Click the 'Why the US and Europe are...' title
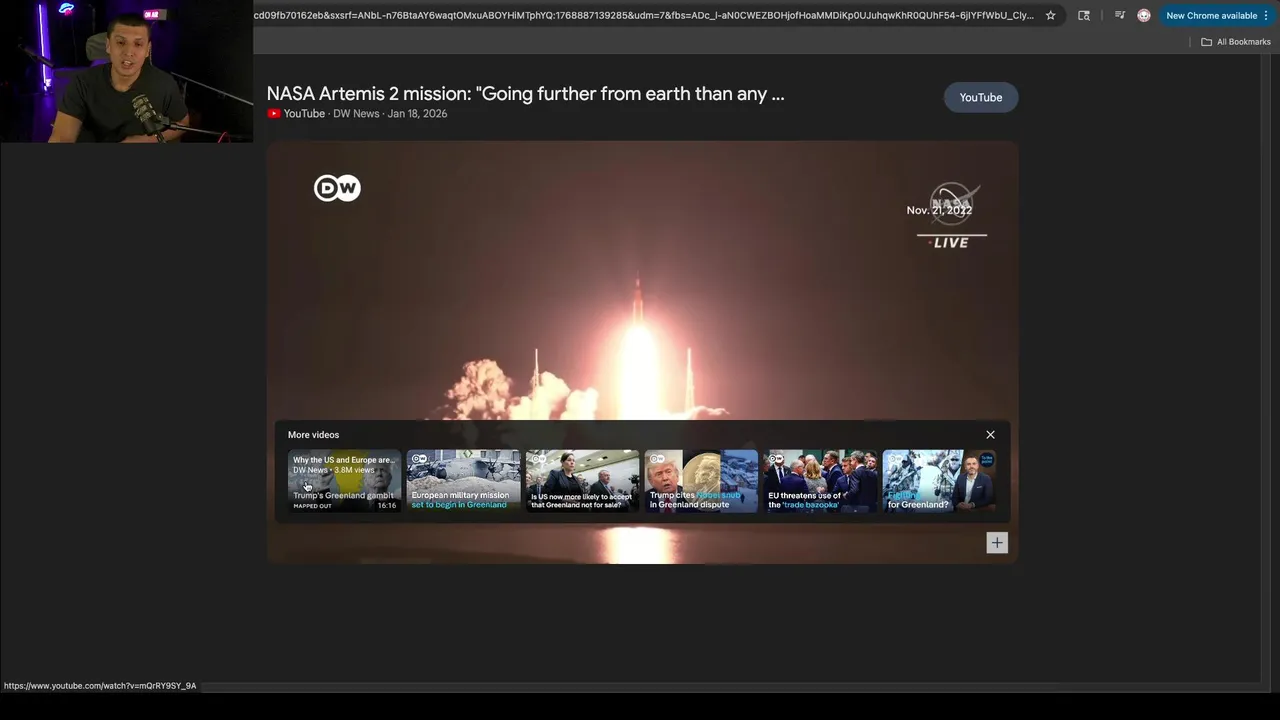Screen dimensions: 1280x720 pos(343,460)
